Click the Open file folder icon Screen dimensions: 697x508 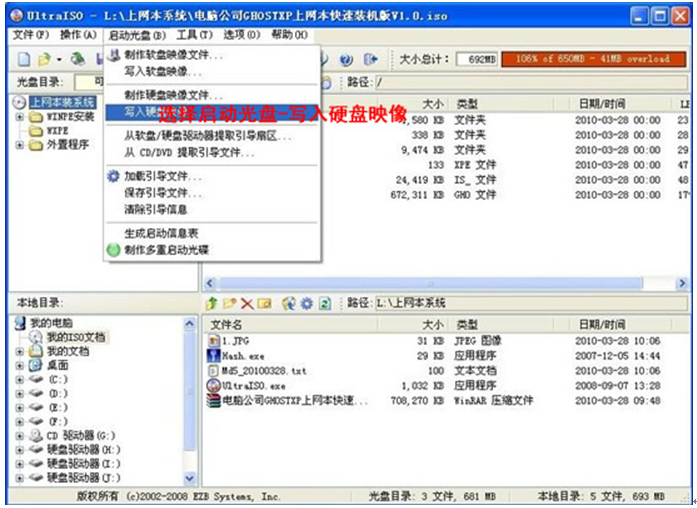coord(44,59)
